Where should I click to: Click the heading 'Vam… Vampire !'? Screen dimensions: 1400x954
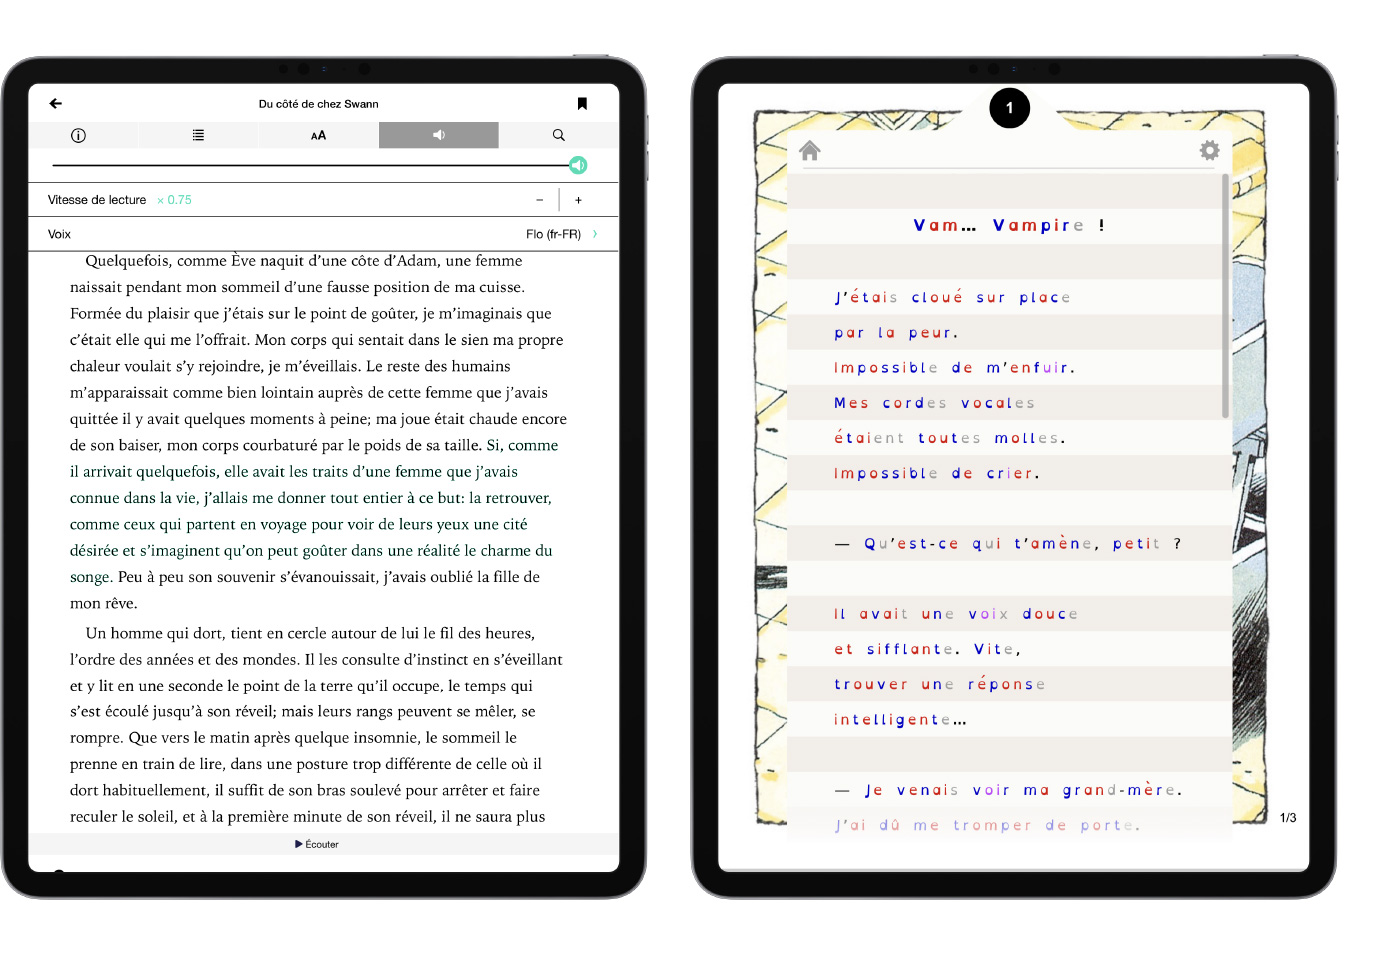[1009, 226]
